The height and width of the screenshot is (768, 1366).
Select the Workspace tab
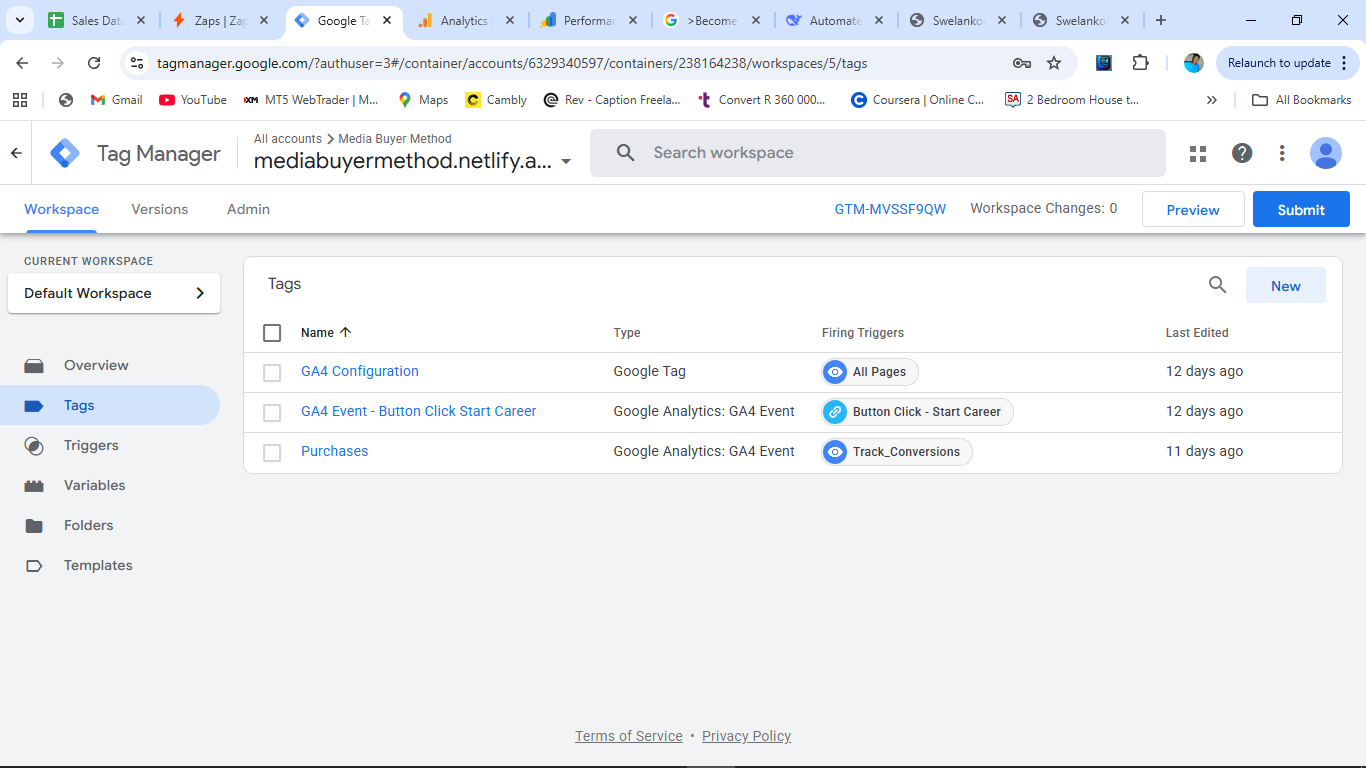62,209
